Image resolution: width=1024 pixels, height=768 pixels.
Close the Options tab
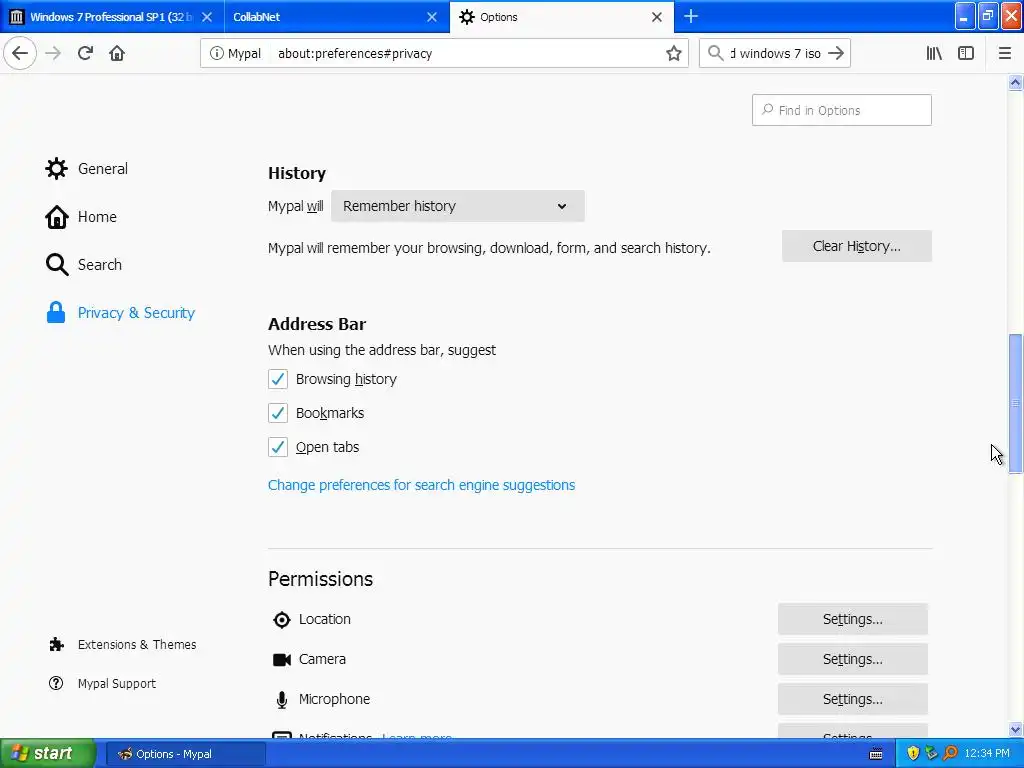[657, 17]
